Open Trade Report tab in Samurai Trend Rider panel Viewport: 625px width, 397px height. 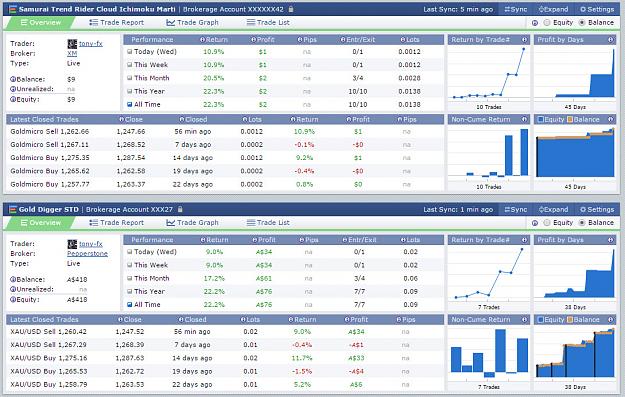116,23
